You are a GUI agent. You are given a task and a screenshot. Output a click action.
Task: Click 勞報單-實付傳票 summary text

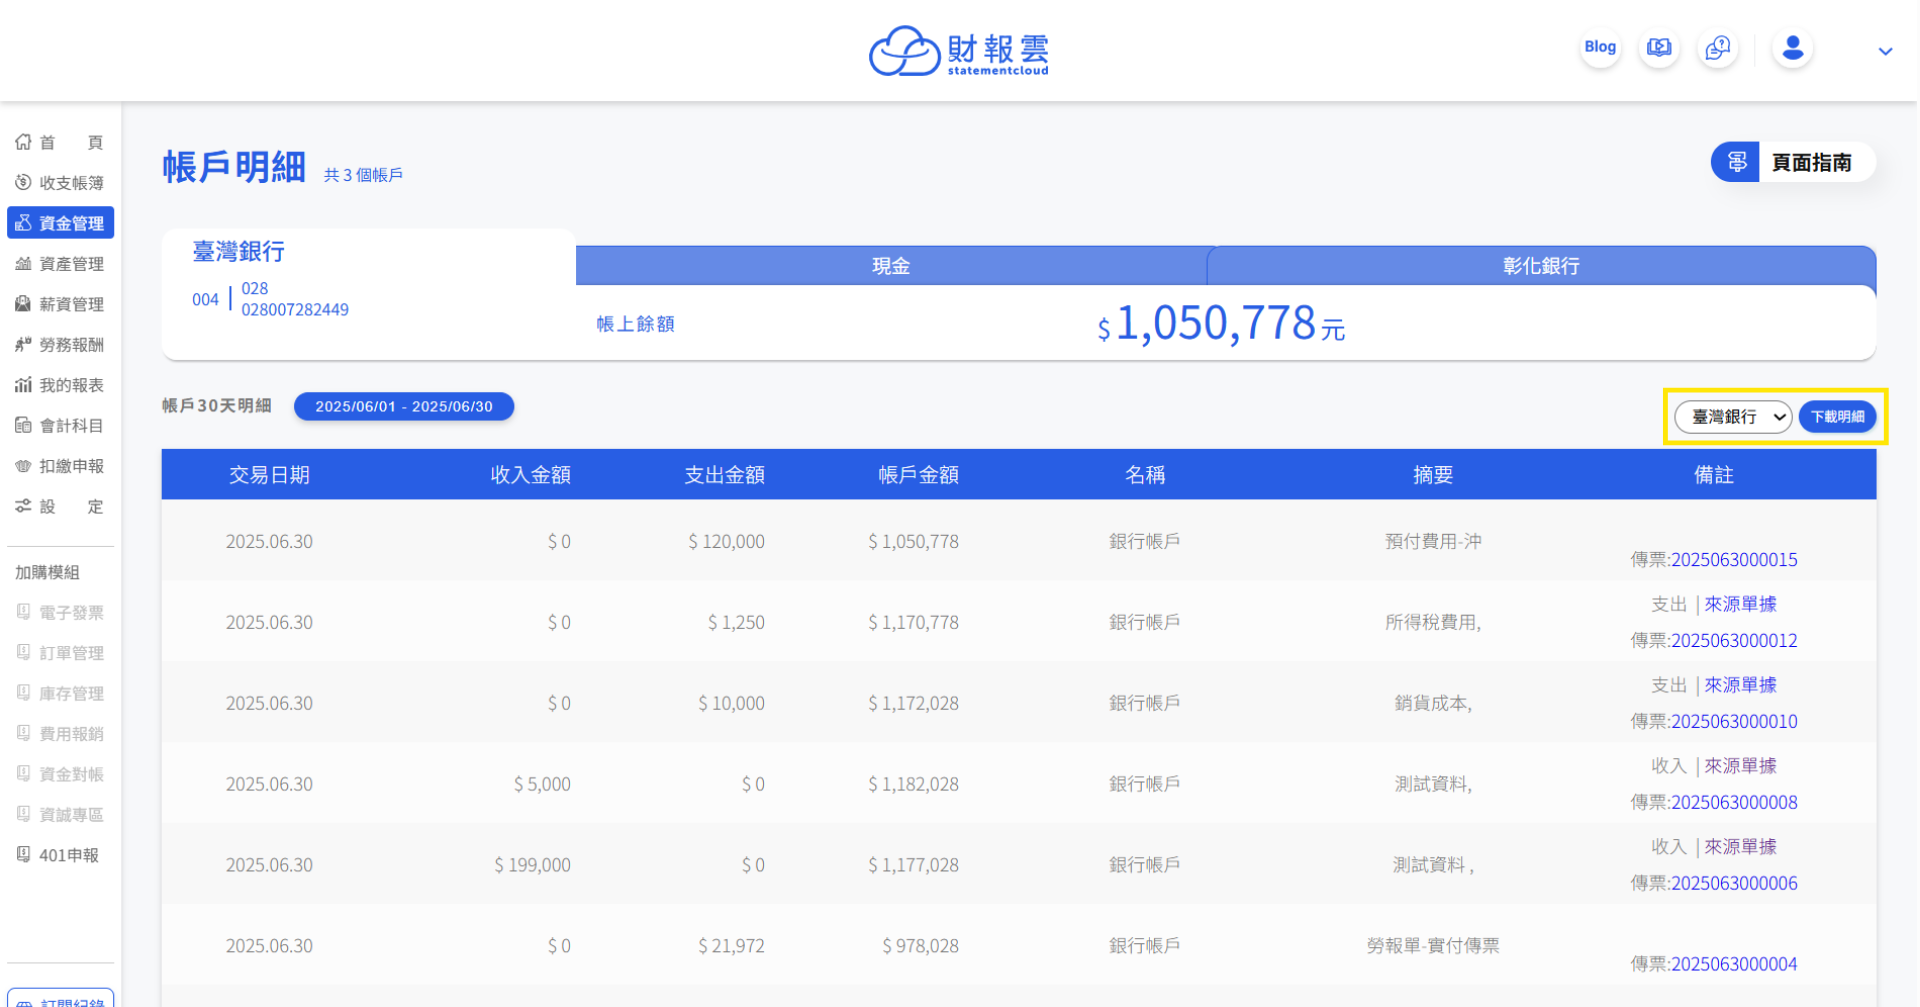coord(1433,946)
